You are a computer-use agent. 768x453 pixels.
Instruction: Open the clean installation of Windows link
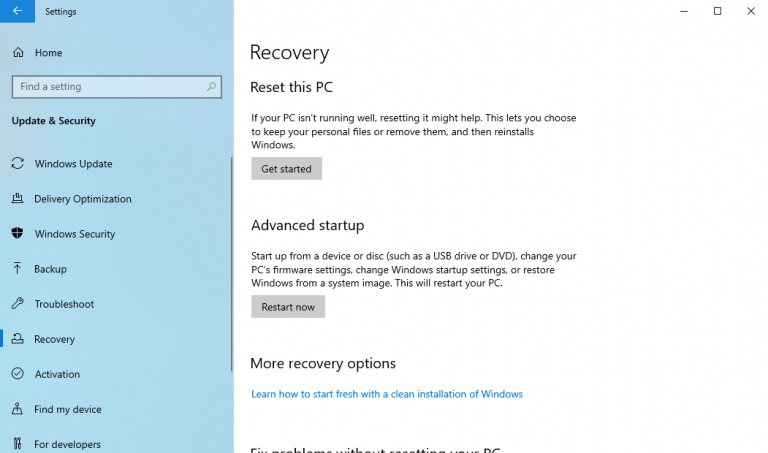[x=387, y=394]
